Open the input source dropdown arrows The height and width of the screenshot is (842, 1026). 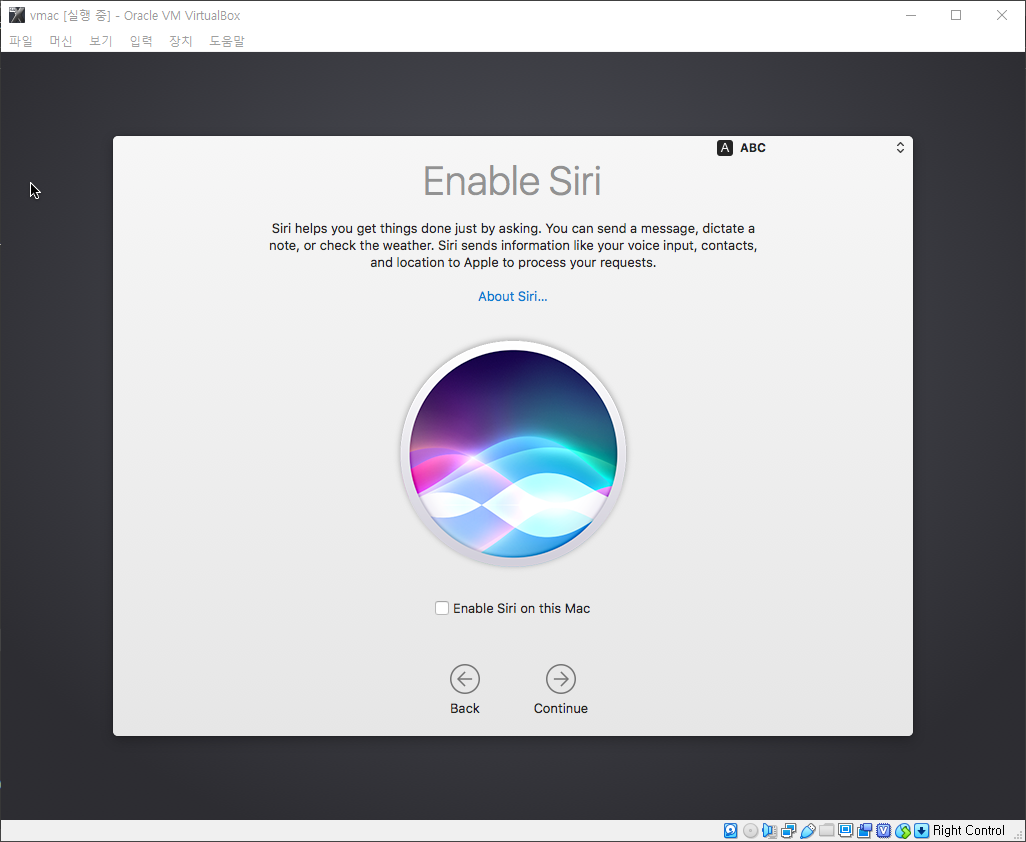pyautogui.click(x=900, y=148)
